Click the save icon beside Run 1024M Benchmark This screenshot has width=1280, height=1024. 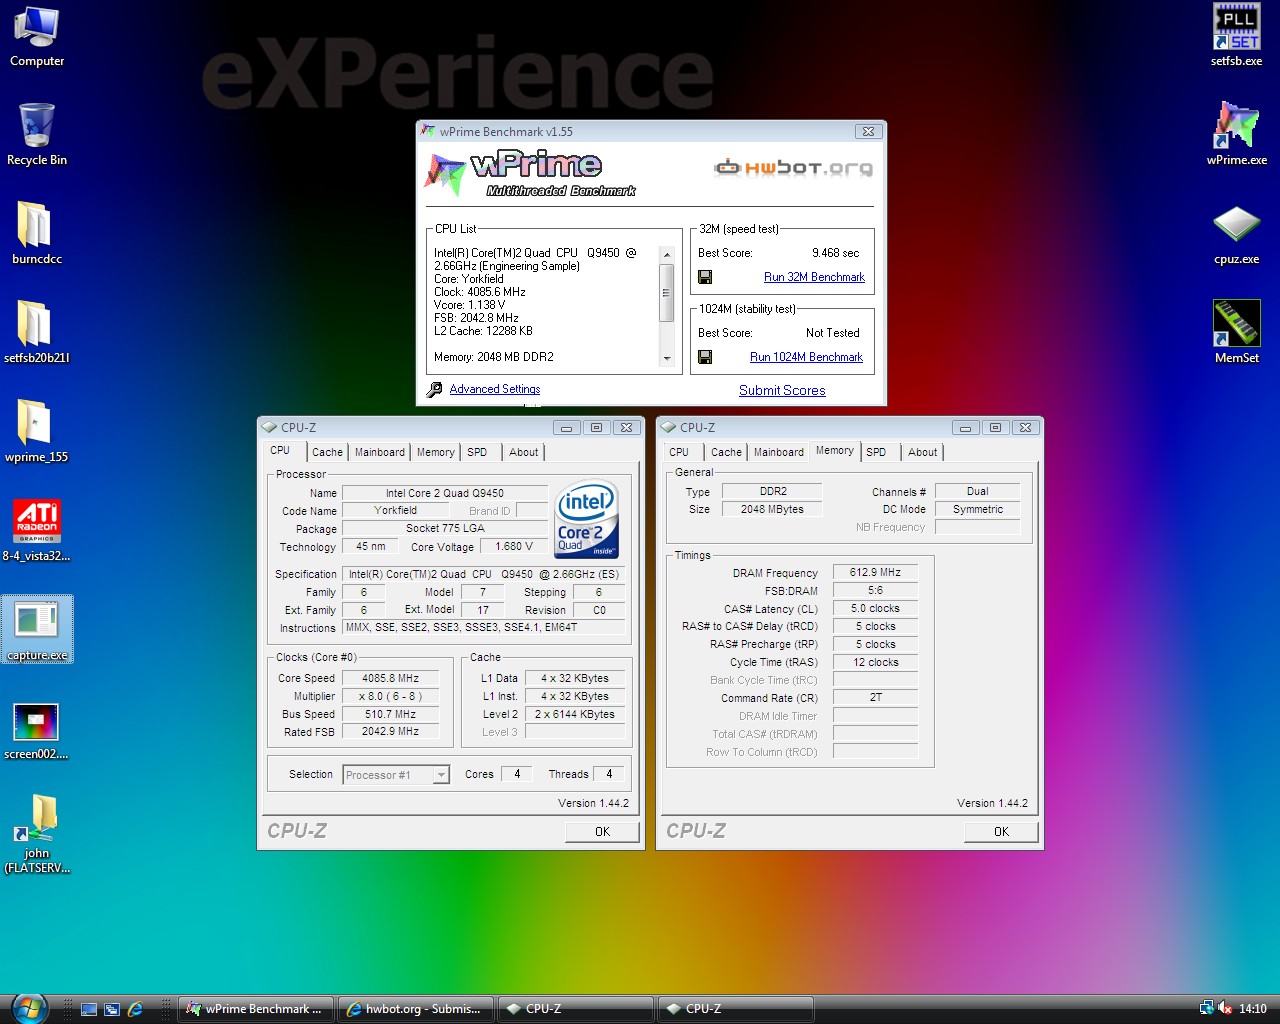click(705, 357)
